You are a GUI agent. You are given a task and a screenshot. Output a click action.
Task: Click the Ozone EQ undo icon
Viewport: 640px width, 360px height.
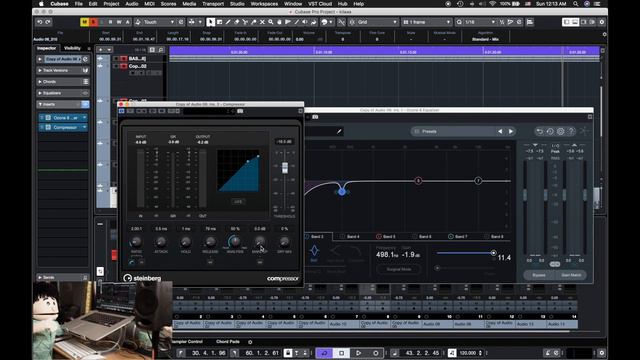(x=540, y=131)
